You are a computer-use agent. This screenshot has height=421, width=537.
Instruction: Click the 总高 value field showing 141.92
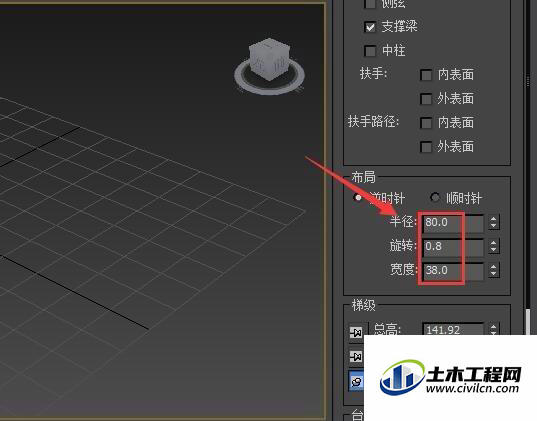tap(453, 329)
